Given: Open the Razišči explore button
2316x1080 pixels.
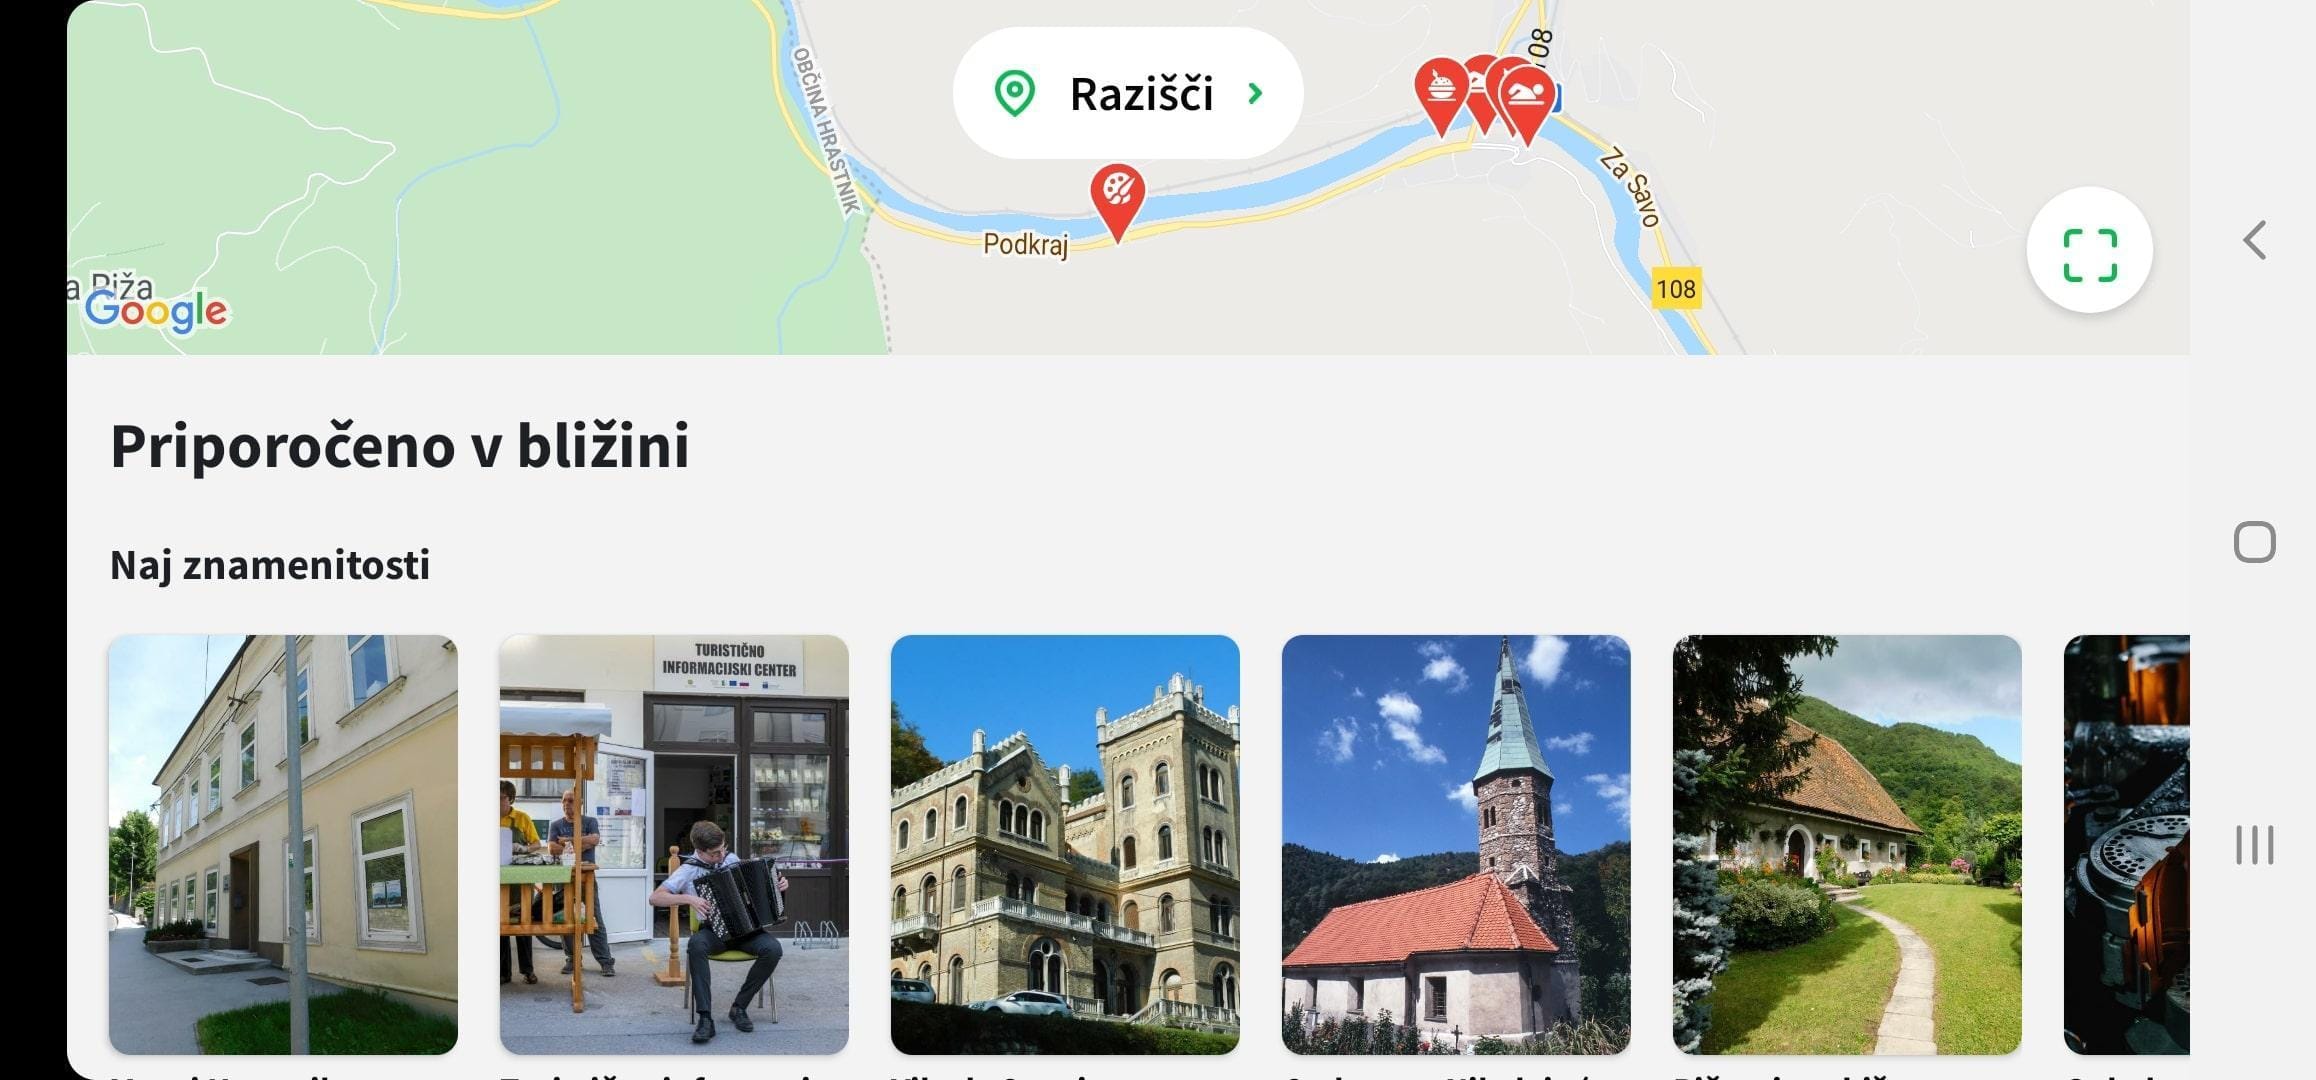Looking at the screenshot, I should pos(1128,93).
